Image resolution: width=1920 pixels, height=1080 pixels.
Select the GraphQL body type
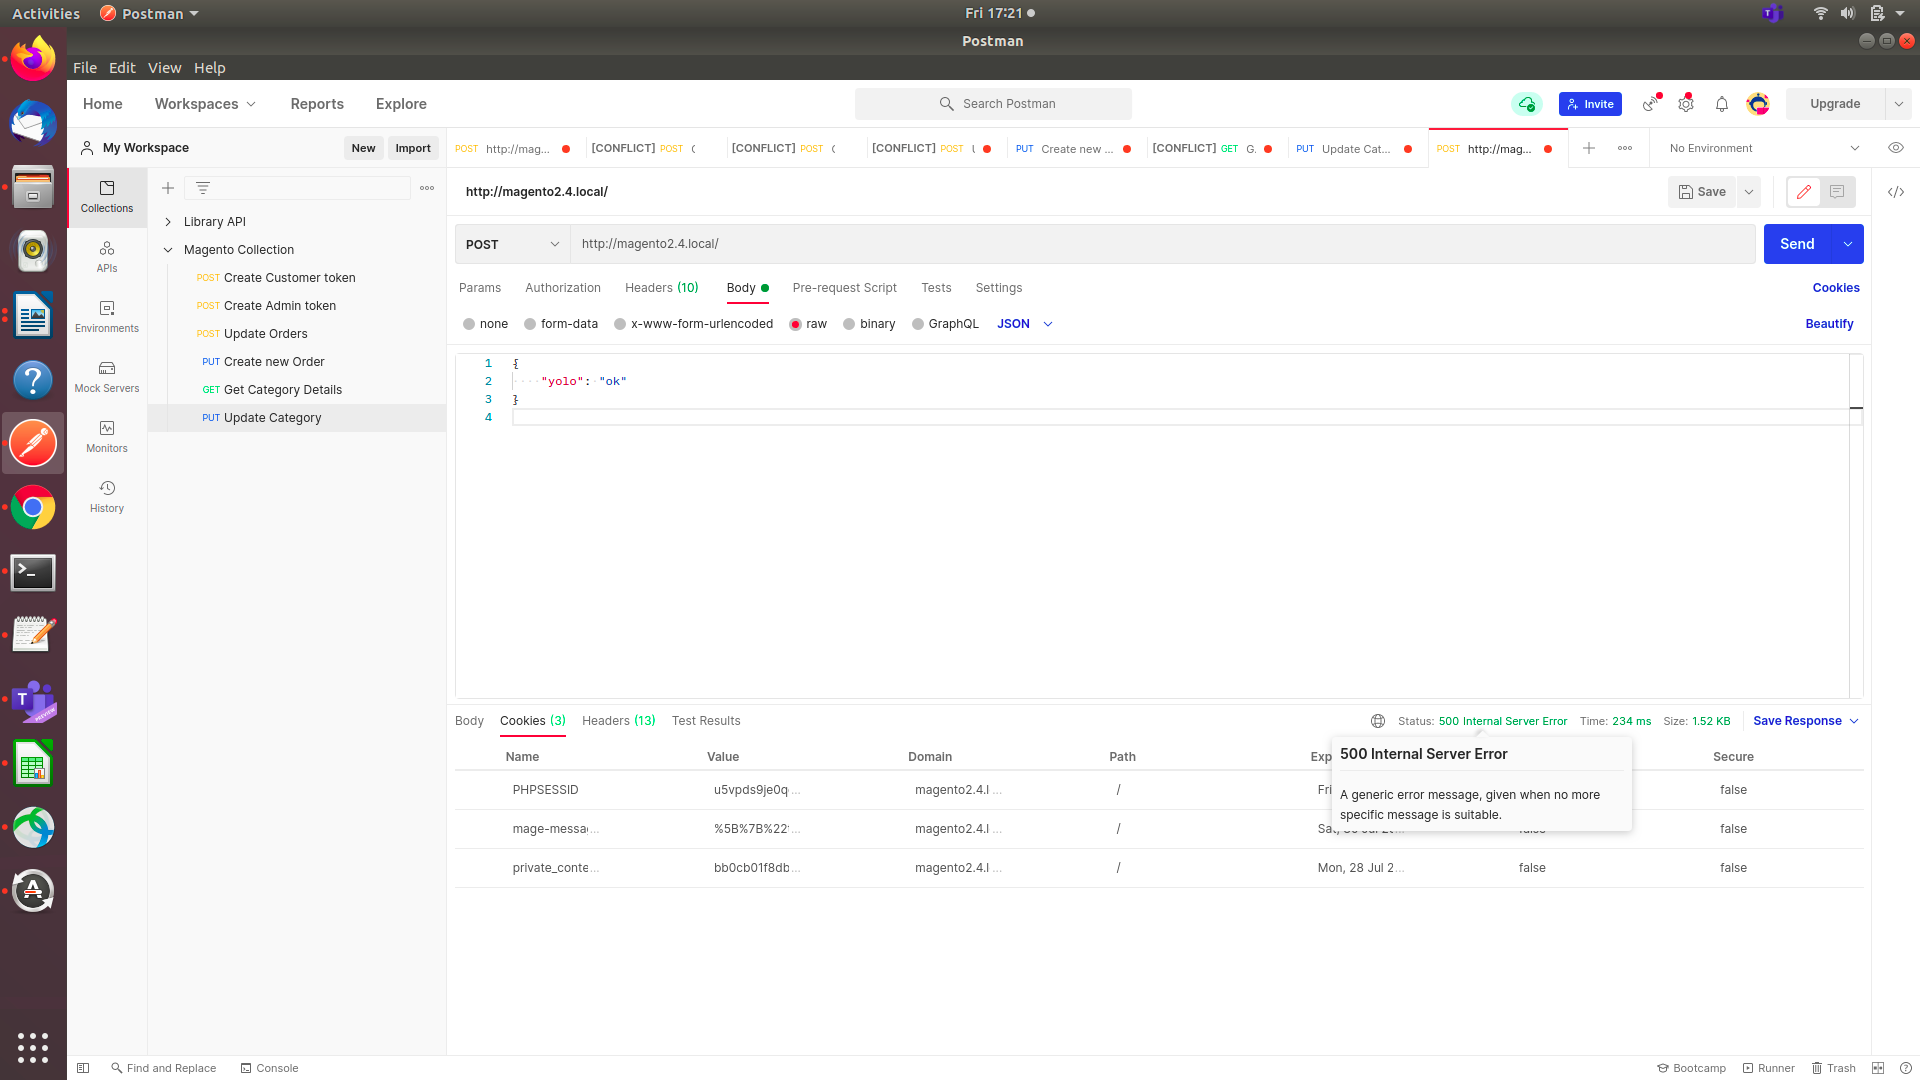[945, 324]
